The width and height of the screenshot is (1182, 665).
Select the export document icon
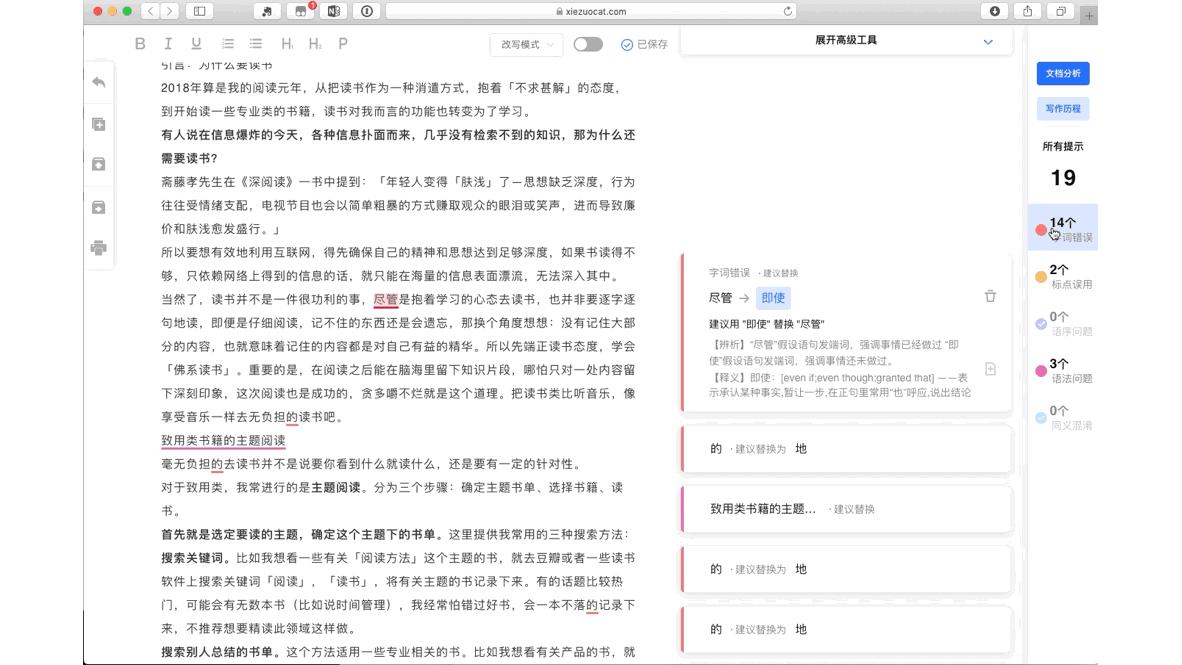[x=98, y=206]
